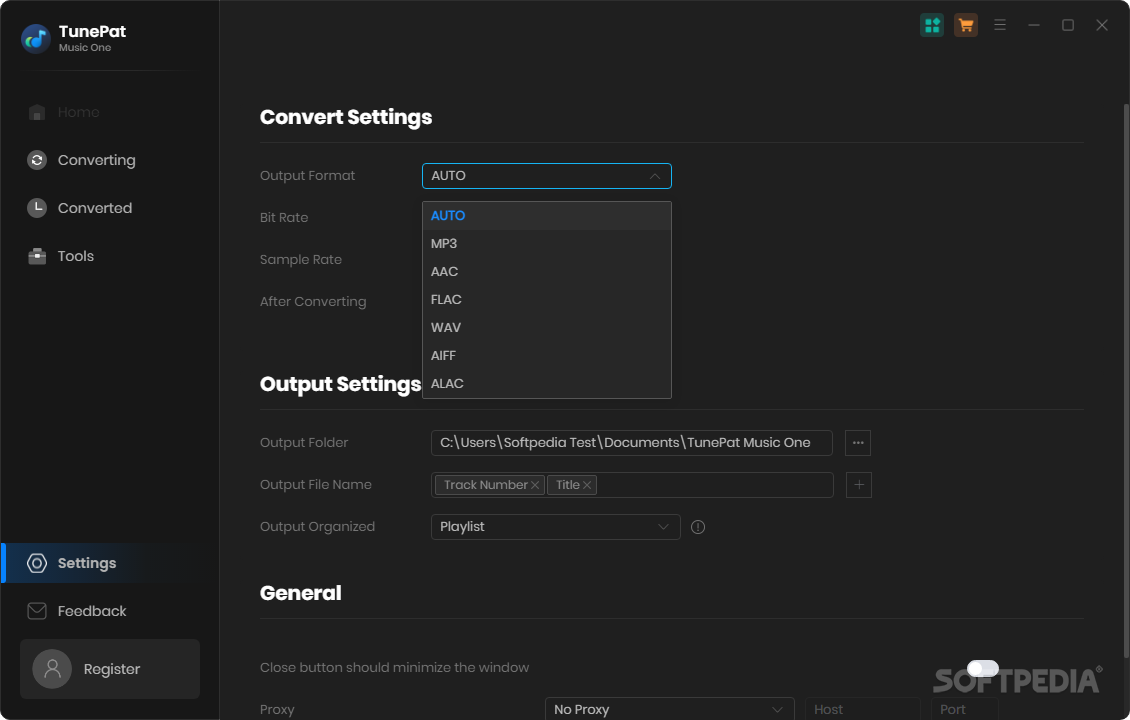Remove the Track Number tag
This screenshot has height=720, width=1130.
[535, 485]
